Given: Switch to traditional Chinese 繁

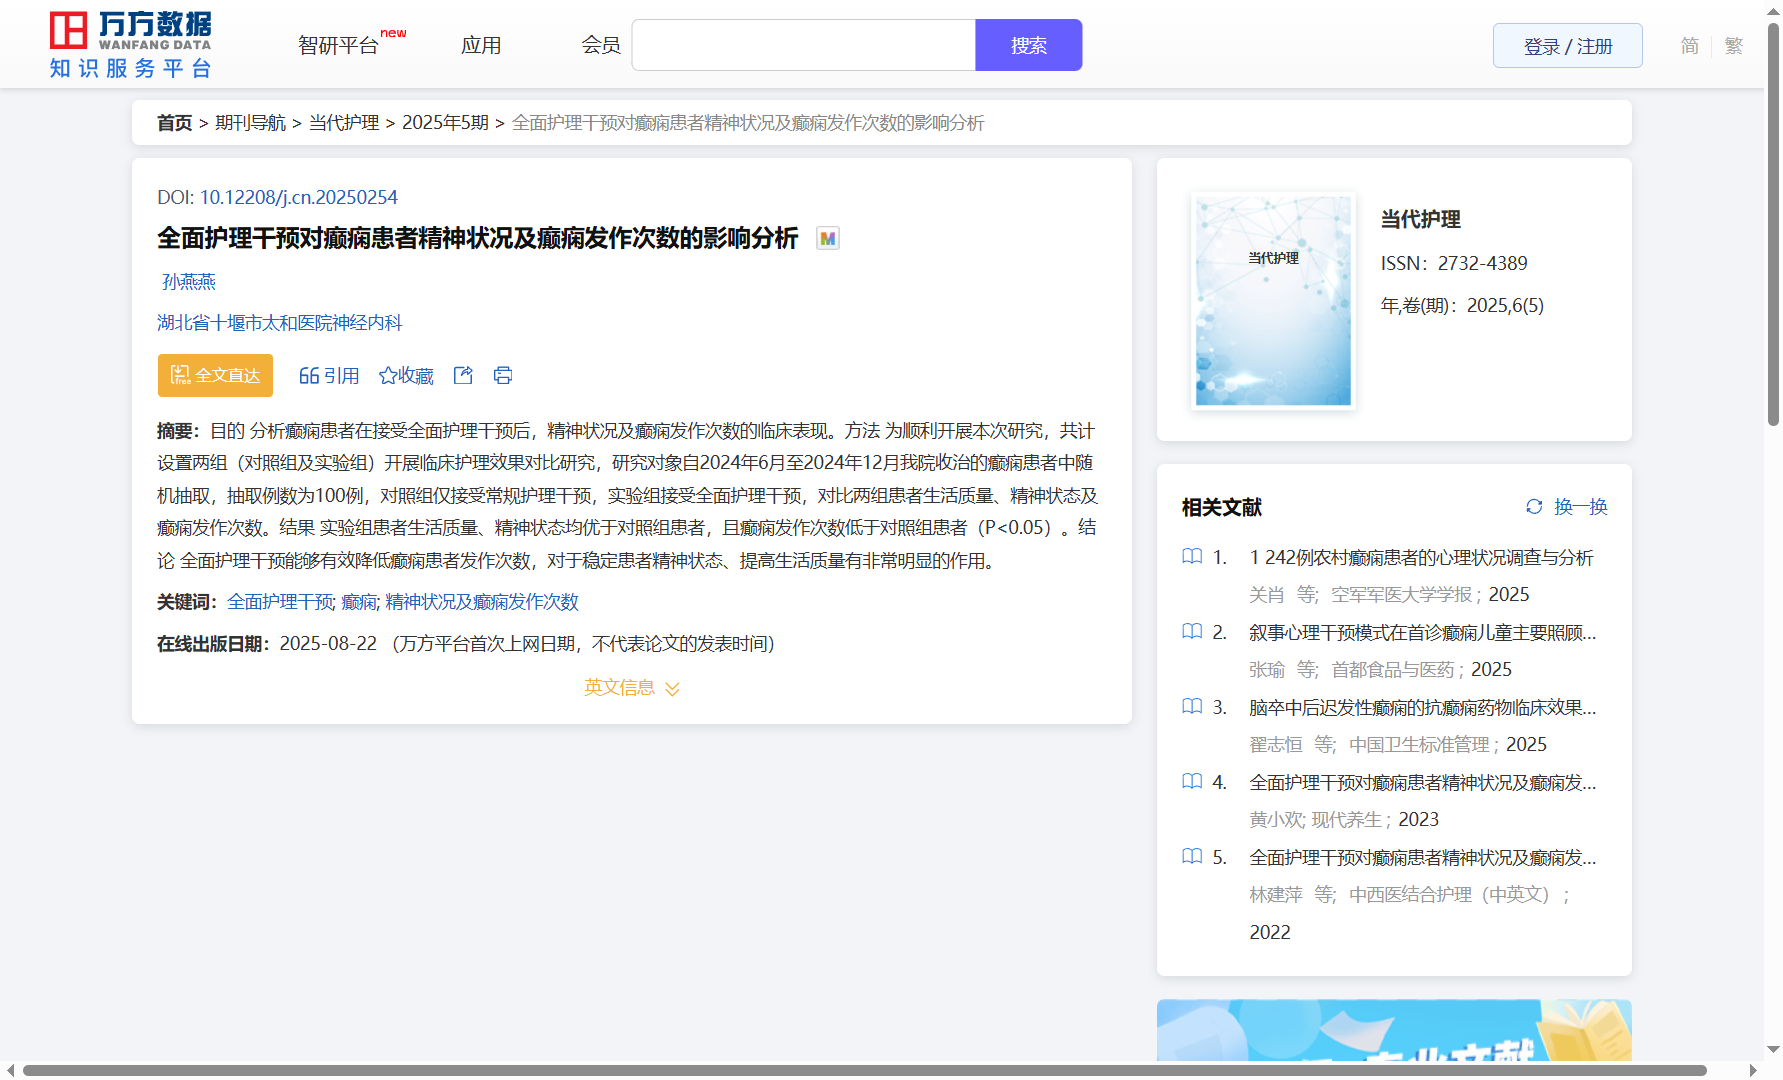Looking at the screenshot, I should pyautogui.click(x=1734, y=46).
